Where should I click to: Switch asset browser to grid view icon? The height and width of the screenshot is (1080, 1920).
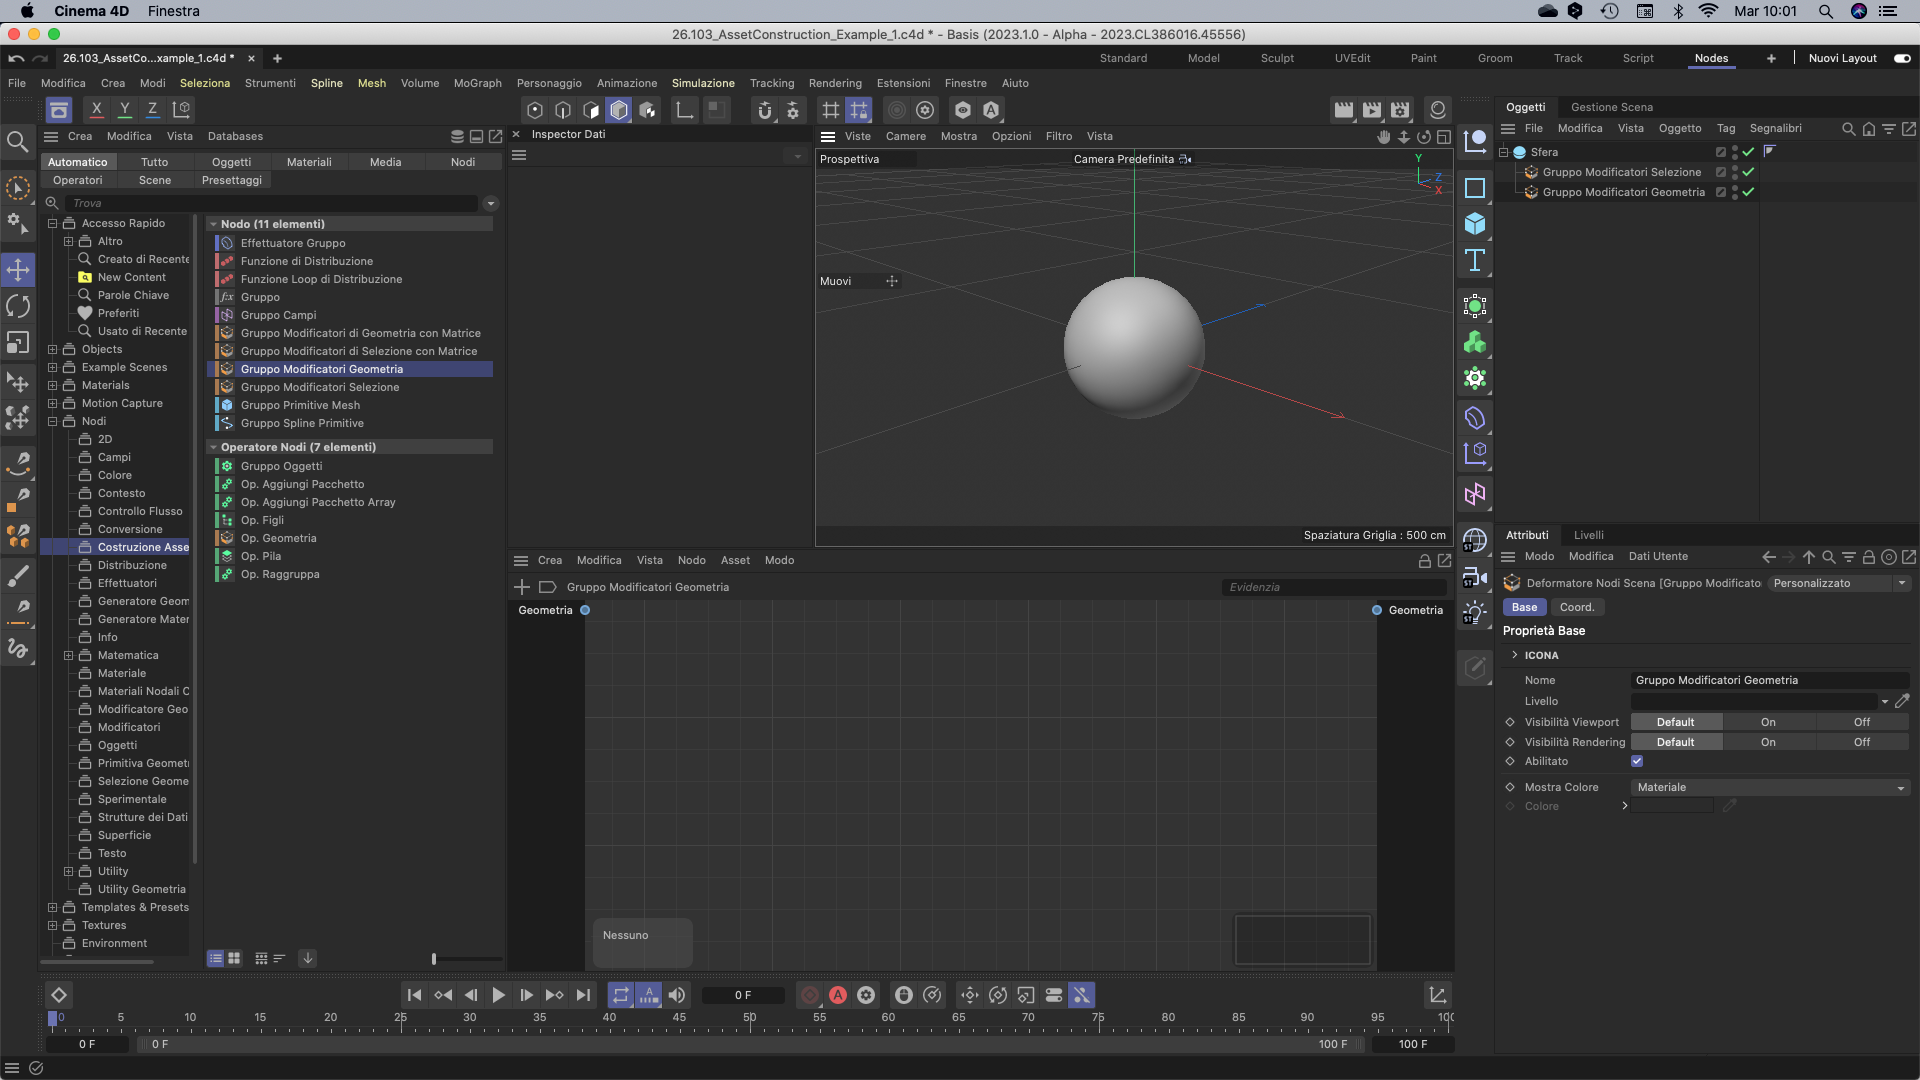234,958
